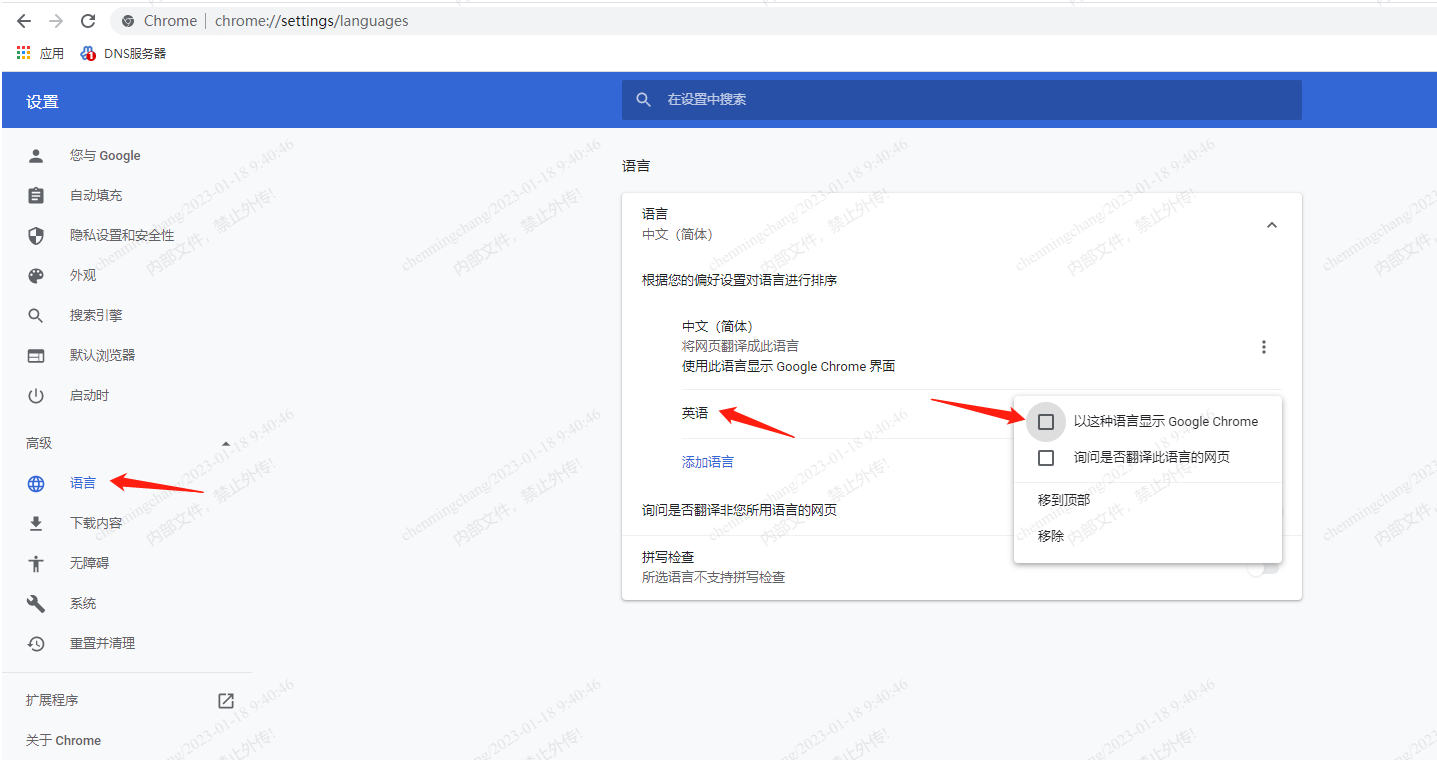Click the accessibility icon for 无障碍
The height and width of the screenshot is (760, 1437).
click(x=36, y=563)
